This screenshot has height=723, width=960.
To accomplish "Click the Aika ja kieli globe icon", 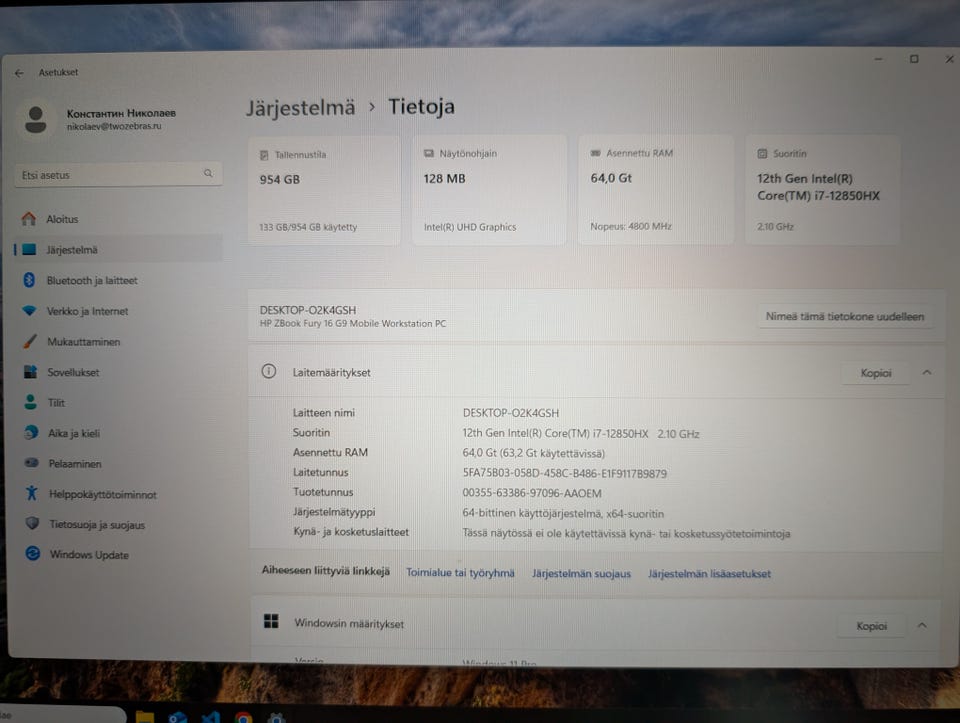I will pyautogui.click(x=31, y=432).
